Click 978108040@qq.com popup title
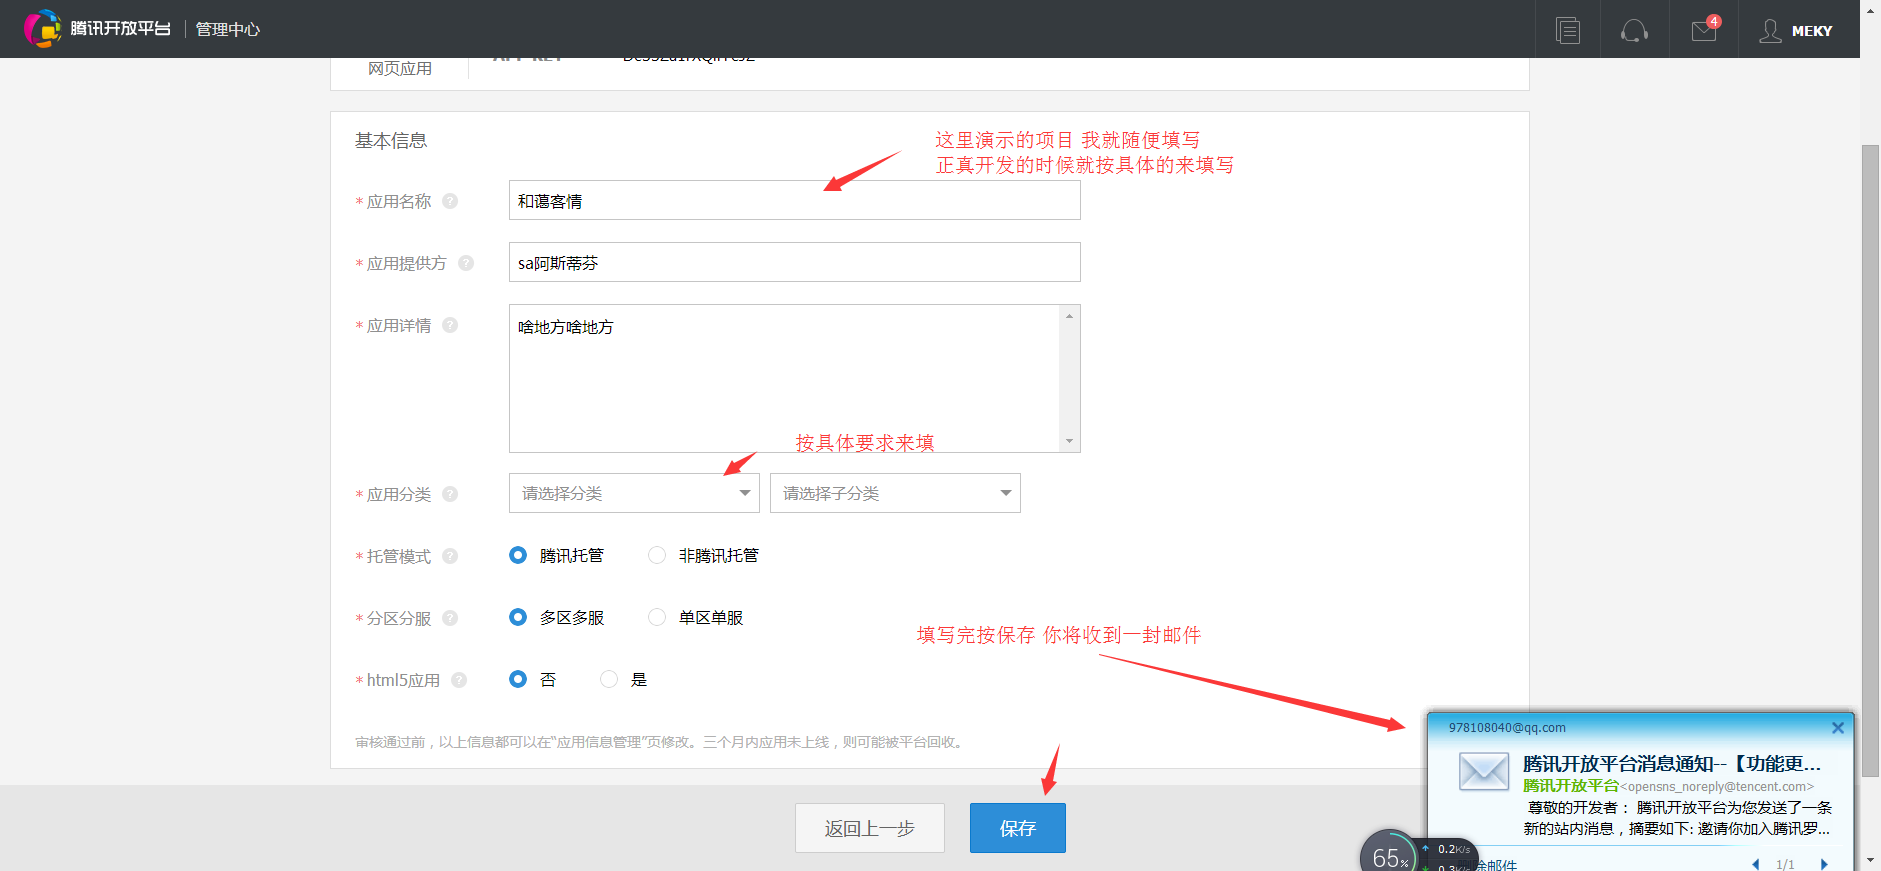Image resolution: width=1881 pixels, height=871 pixels. pos(1507,728)
